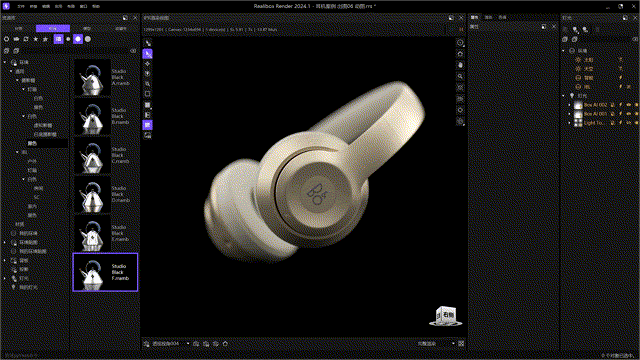Click the topmost circular icon on viewport right toolbar
The width and height of the screenshot is (640, 360).
click(x=460, y=43)
